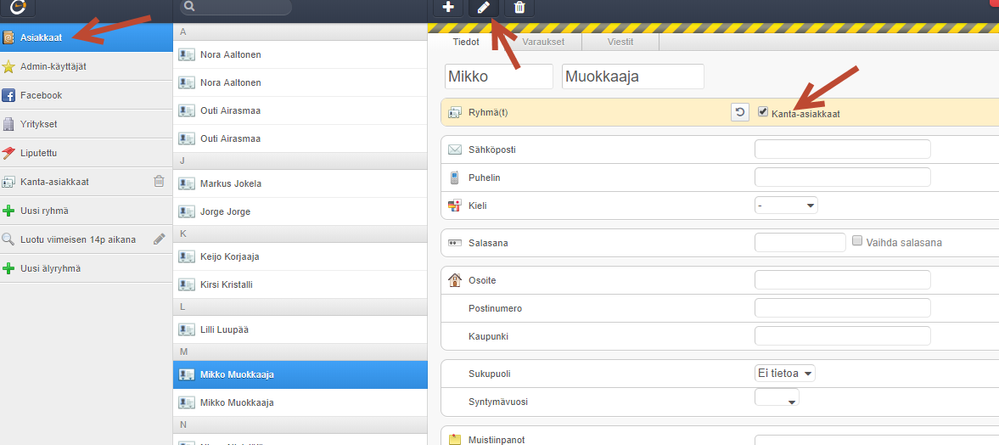
Task: Switch to the Viestit tab
Action: [621, 42]
